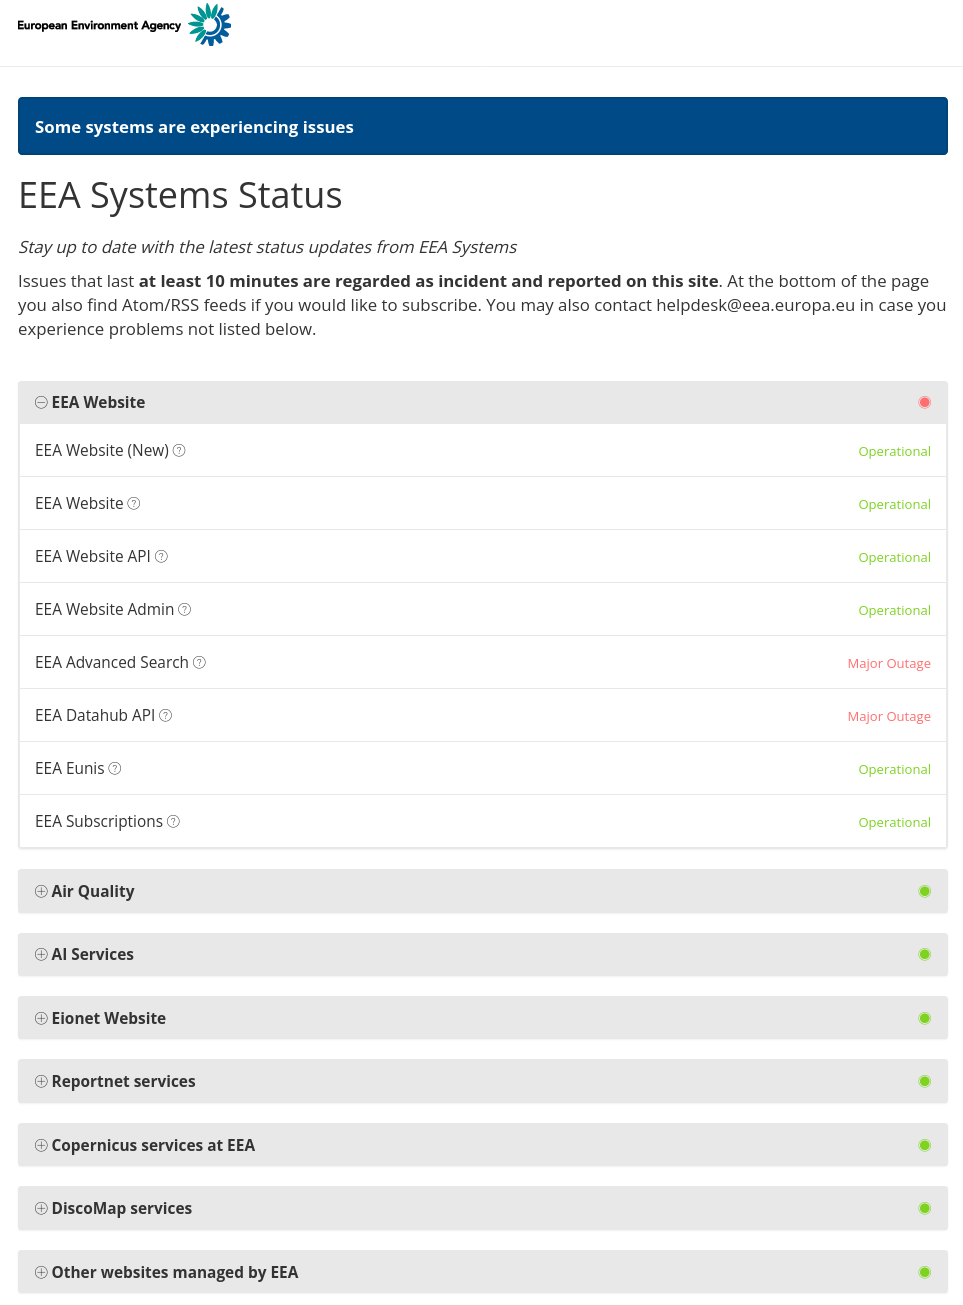Expand the DiscoMap services group
The image size is (963, 1305).
coord(41,1209)
